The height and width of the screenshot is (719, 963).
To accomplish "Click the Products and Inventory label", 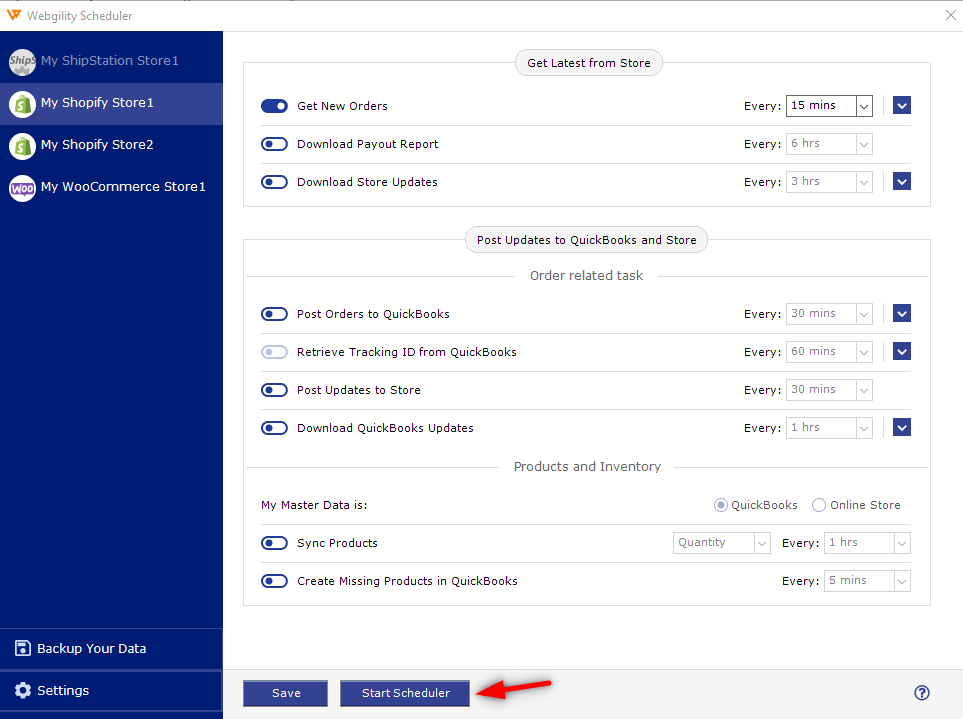I will 587,467.
